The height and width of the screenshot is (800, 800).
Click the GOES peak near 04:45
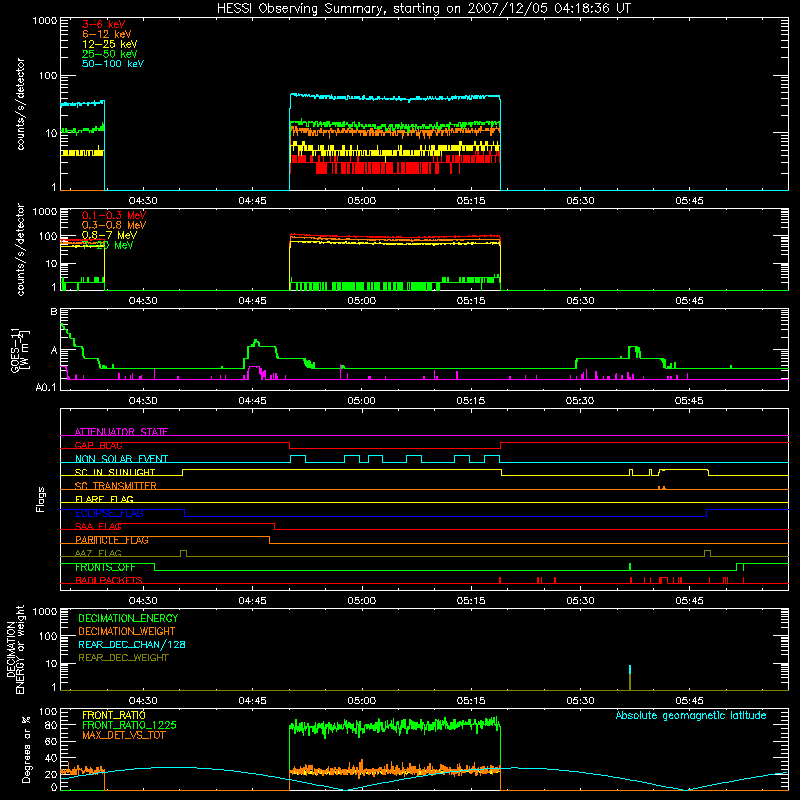coord(256,342)
